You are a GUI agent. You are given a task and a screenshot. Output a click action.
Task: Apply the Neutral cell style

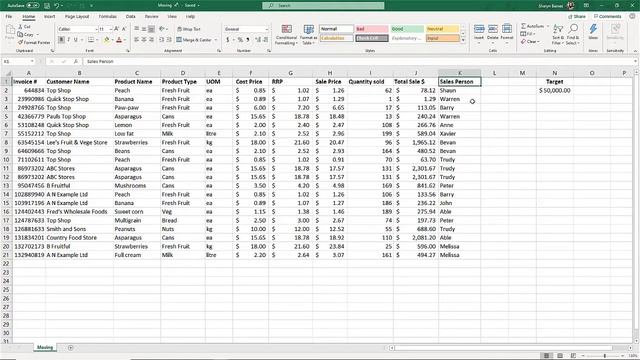(x=442, y=29)
